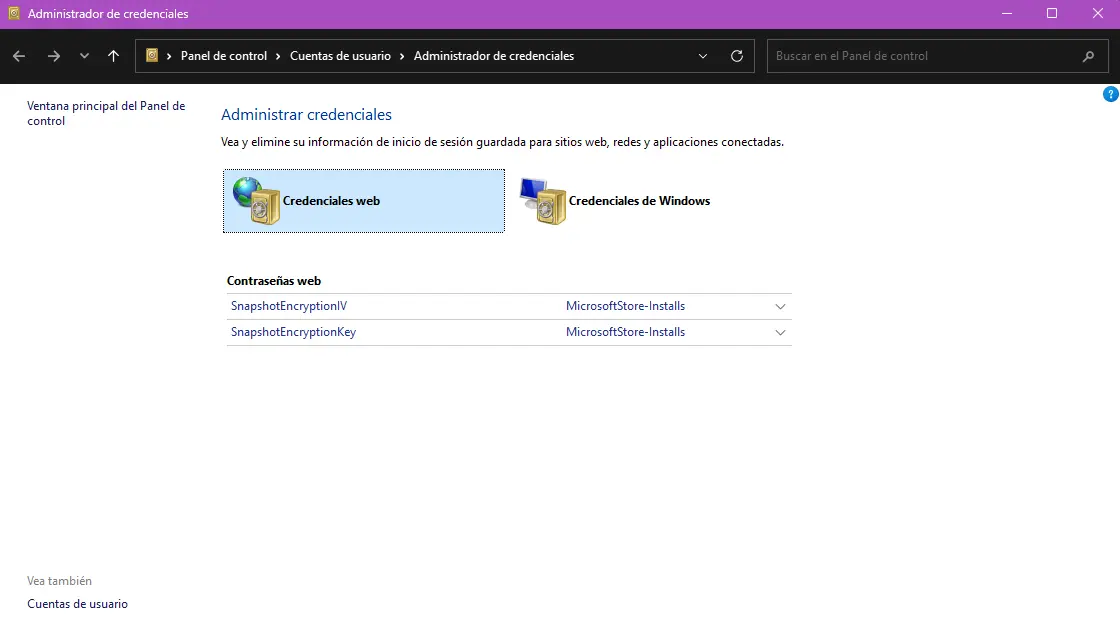This screenshot has height=628, width=1120.
Task: Select 'Cuentas de usuario' in the breadcrumb
Action: pos(340,56)
